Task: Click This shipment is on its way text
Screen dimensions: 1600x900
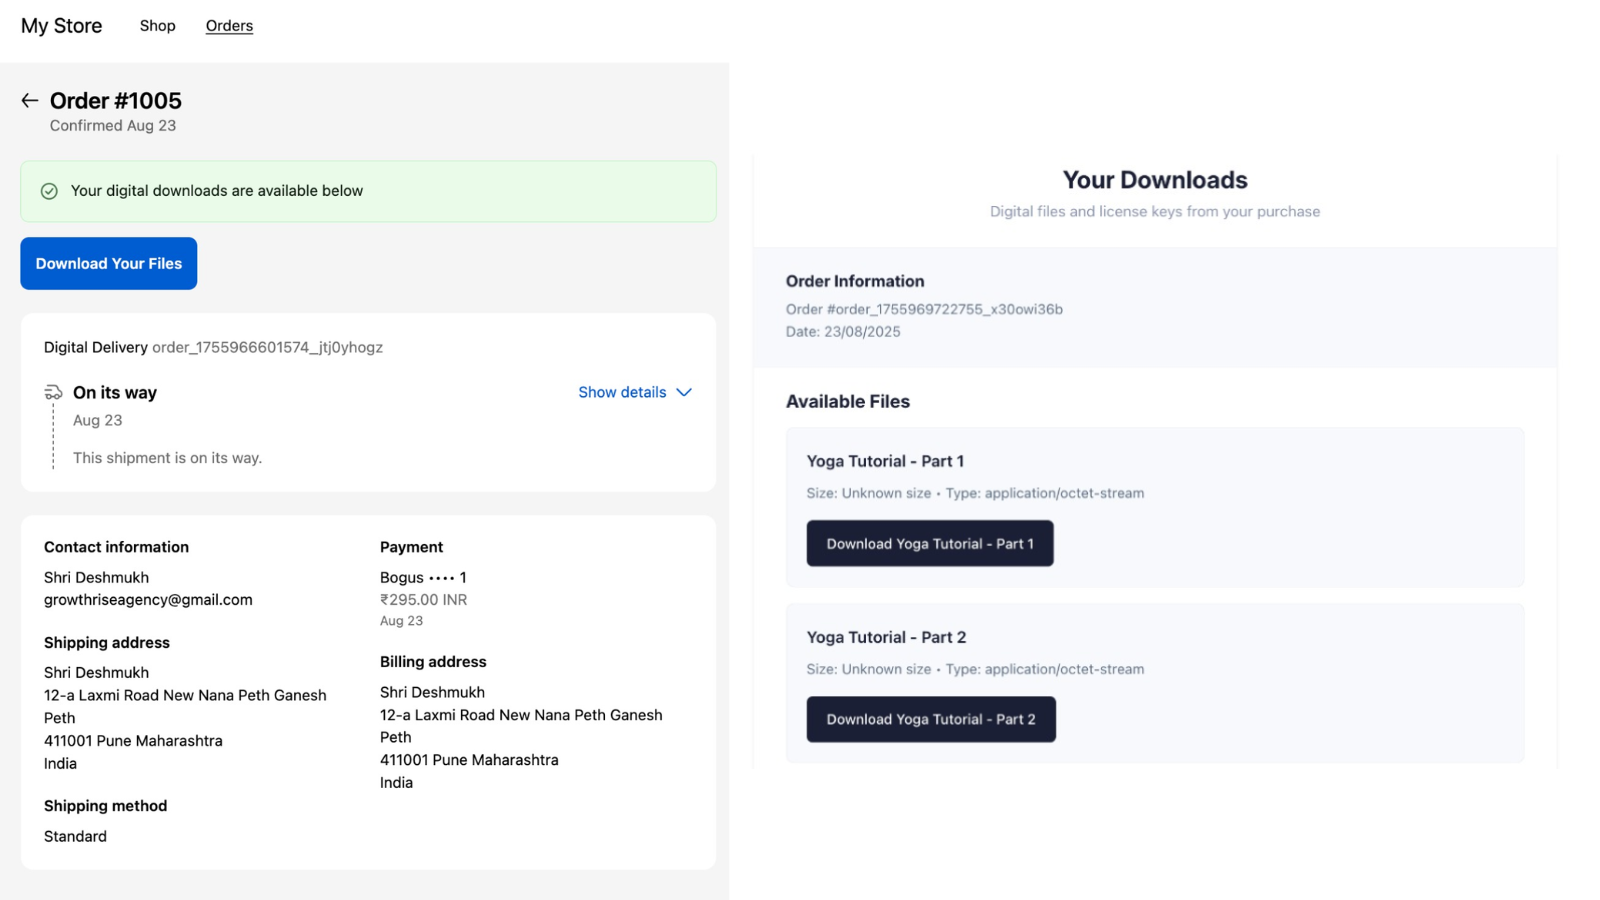Action: 167,458
